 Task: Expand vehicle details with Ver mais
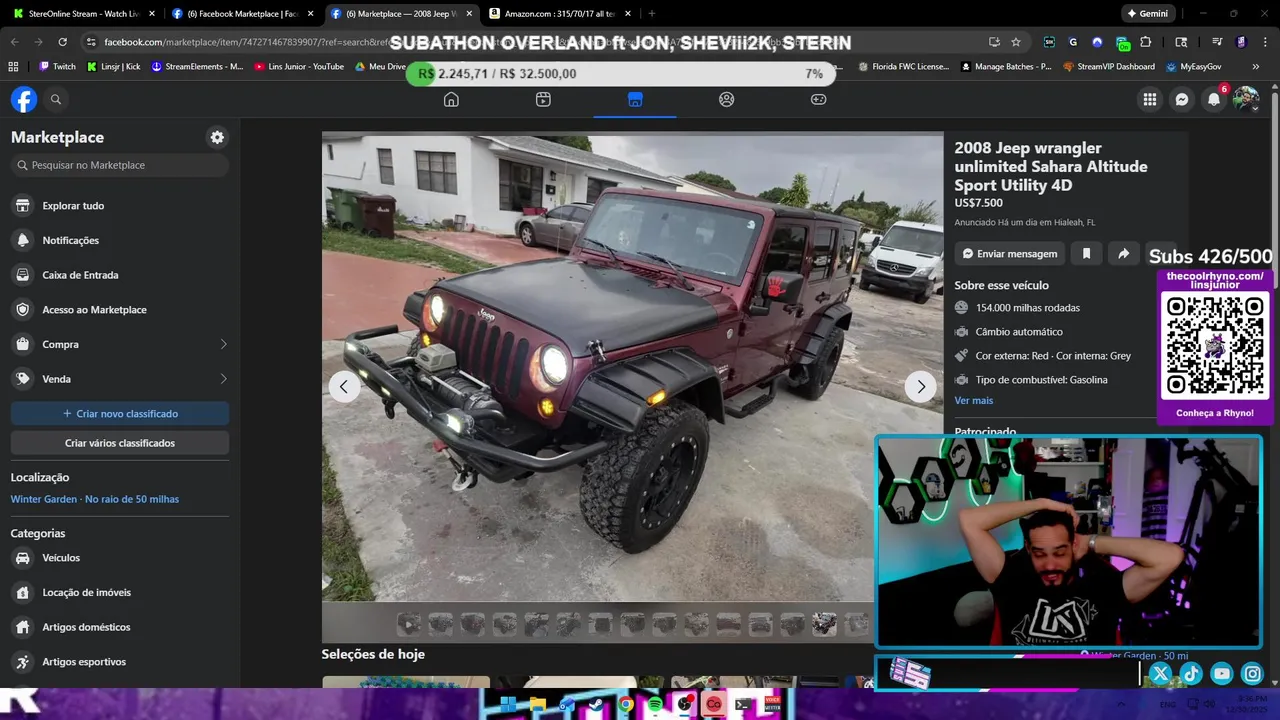pyautogui.click(x=973, y=400)
